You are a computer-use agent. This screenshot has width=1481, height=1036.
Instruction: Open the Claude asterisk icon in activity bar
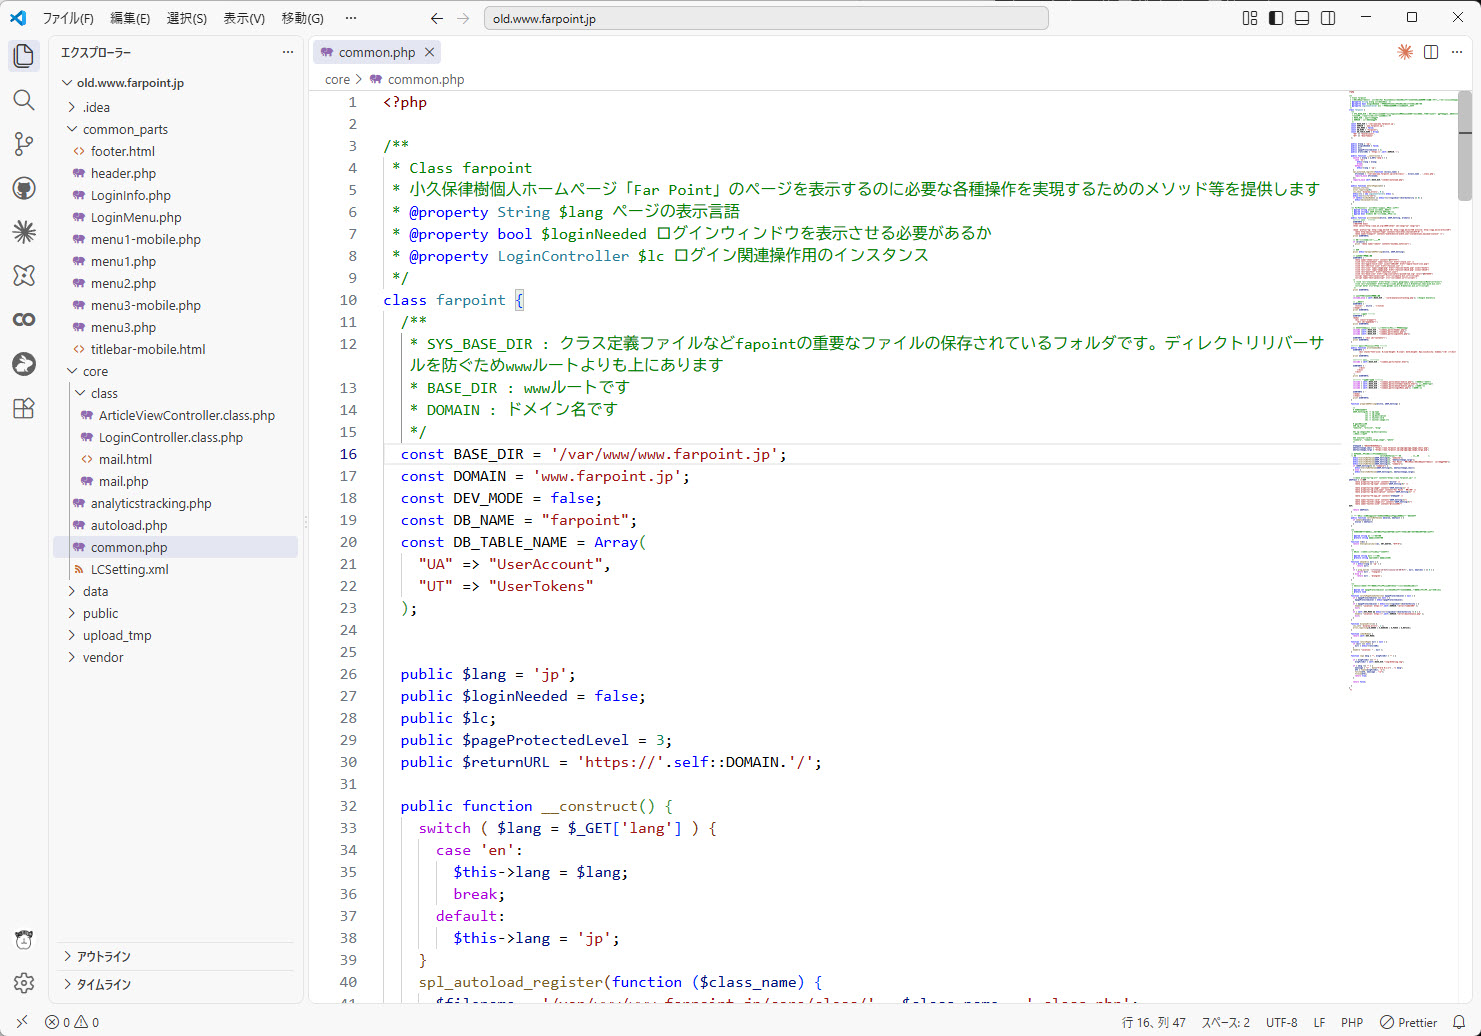tap(24, 232)
